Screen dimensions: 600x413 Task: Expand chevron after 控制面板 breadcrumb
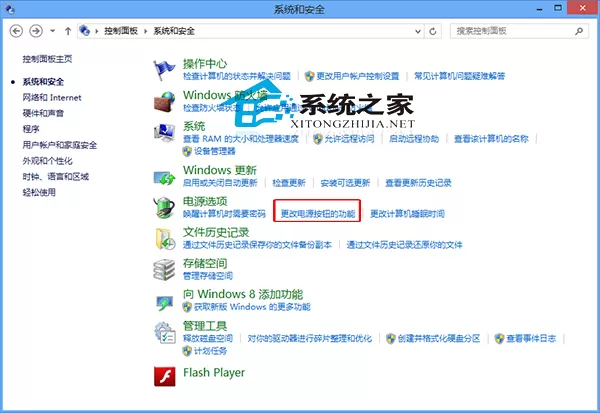click(145, 31)
